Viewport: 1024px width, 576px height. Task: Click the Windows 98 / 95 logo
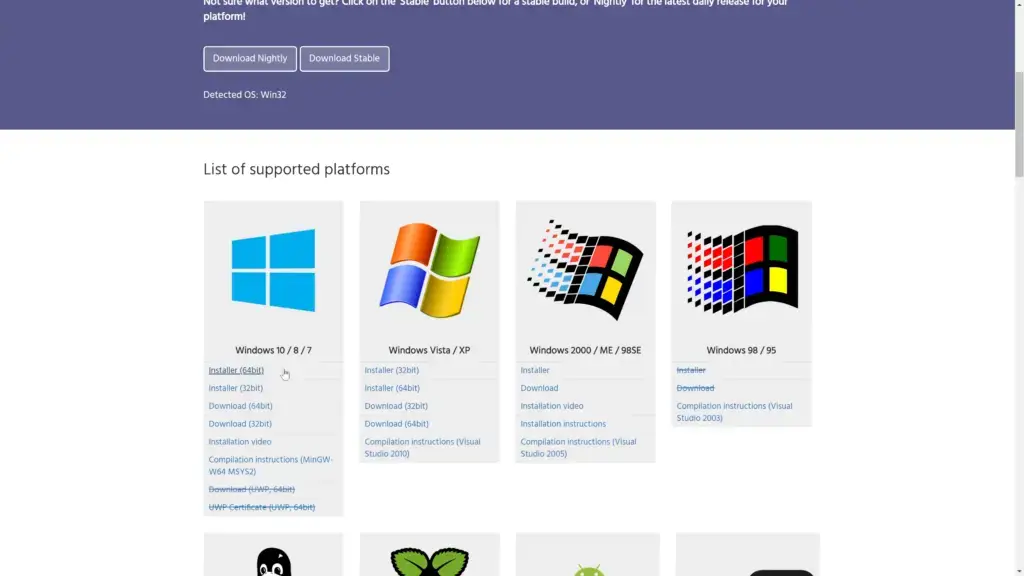click(742, 269)
